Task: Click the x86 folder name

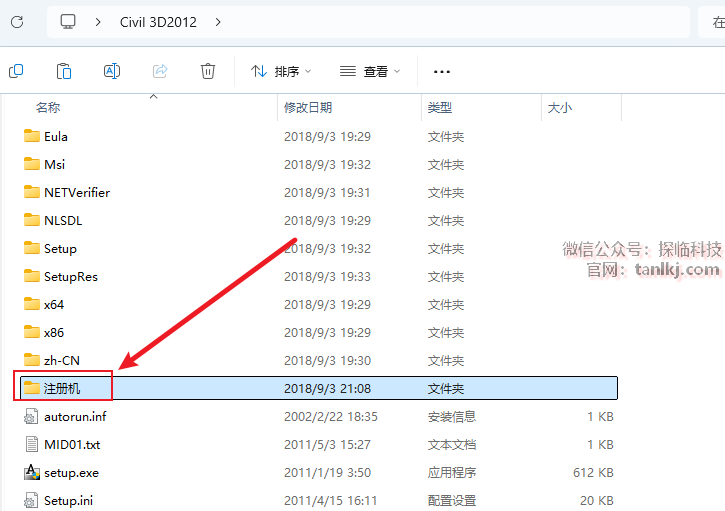Action: click(x=54, y=332)
